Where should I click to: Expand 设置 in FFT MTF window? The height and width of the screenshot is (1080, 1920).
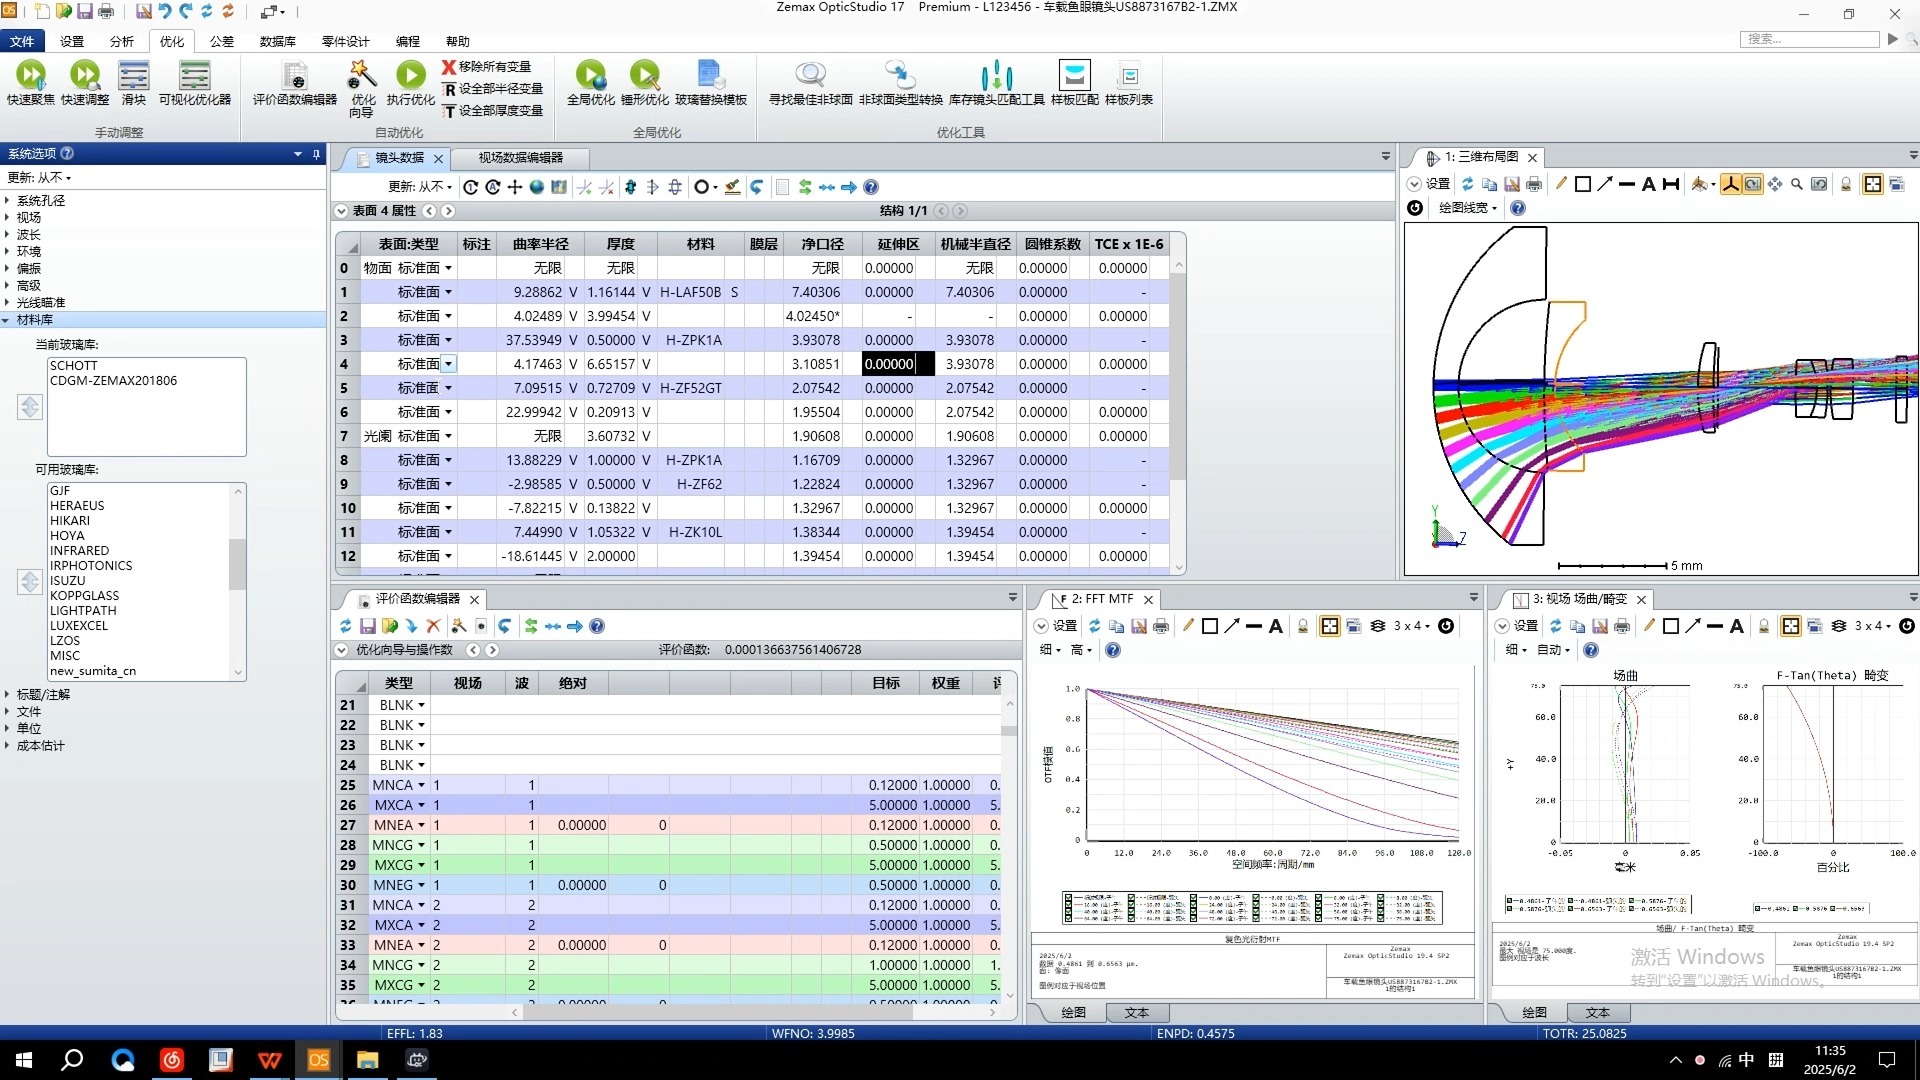coord(1041,626)
